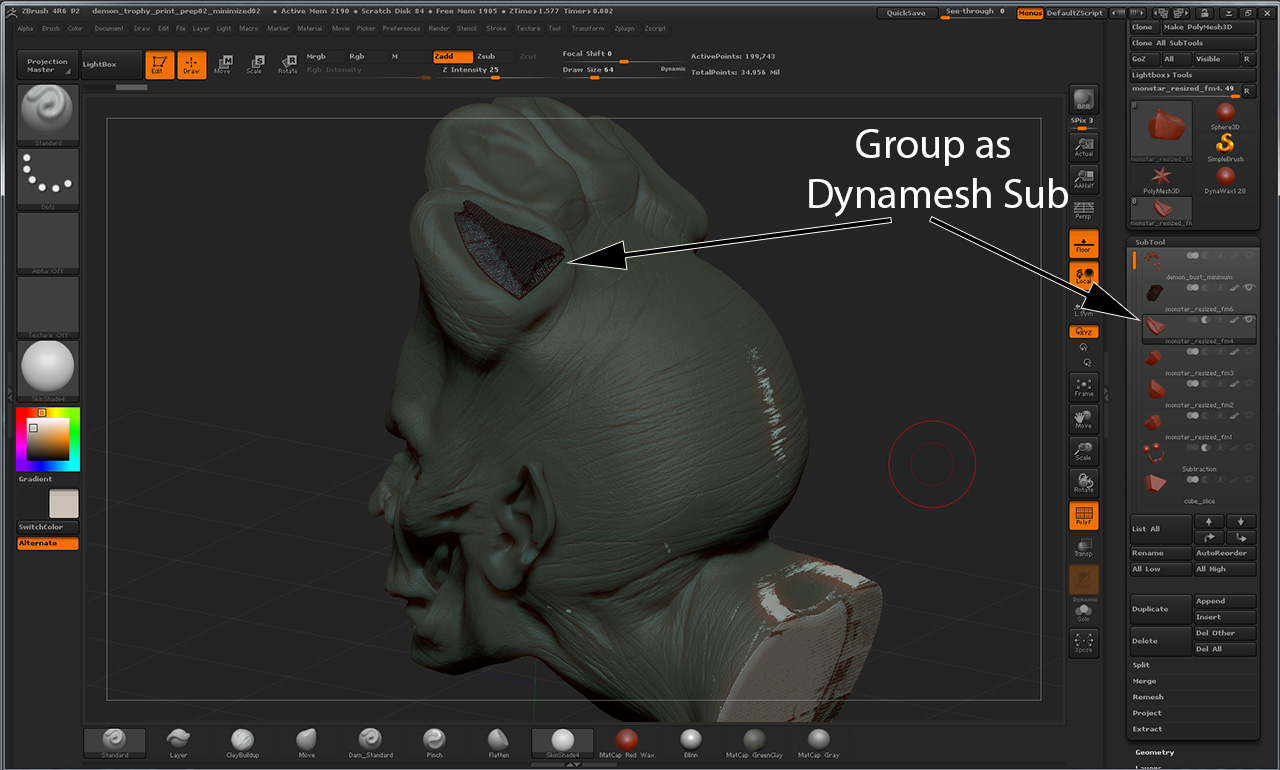Click the AutoReorder button
The width and height of the screenshot is (1280, 770).
click(1225, 553)
